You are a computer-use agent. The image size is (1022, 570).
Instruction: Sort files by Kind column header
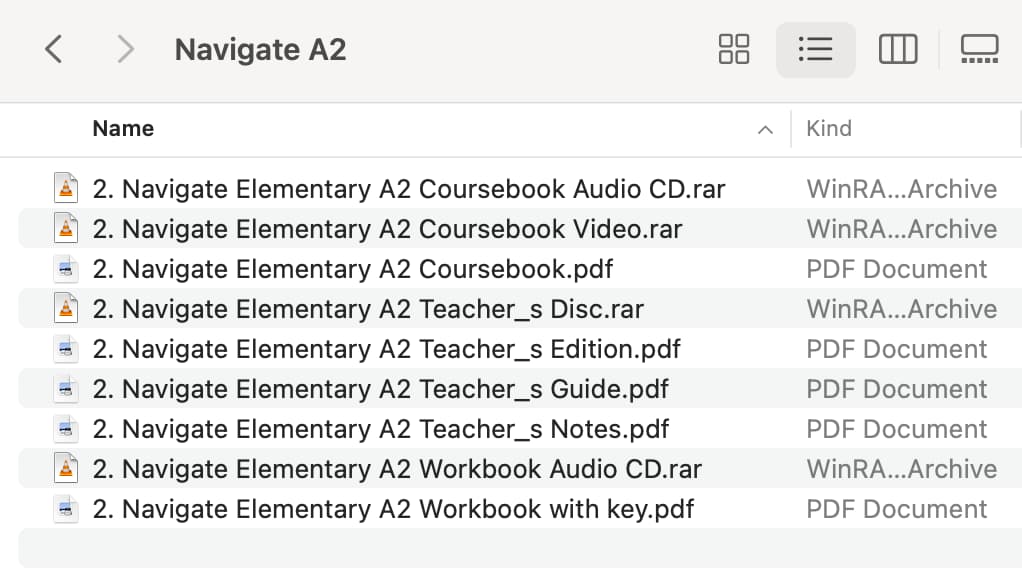829,129
